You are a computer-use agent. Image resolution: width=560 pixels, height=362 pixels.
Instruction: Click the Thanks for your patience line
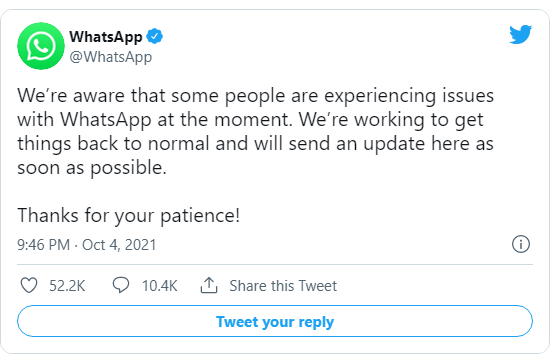click(129, 216)
